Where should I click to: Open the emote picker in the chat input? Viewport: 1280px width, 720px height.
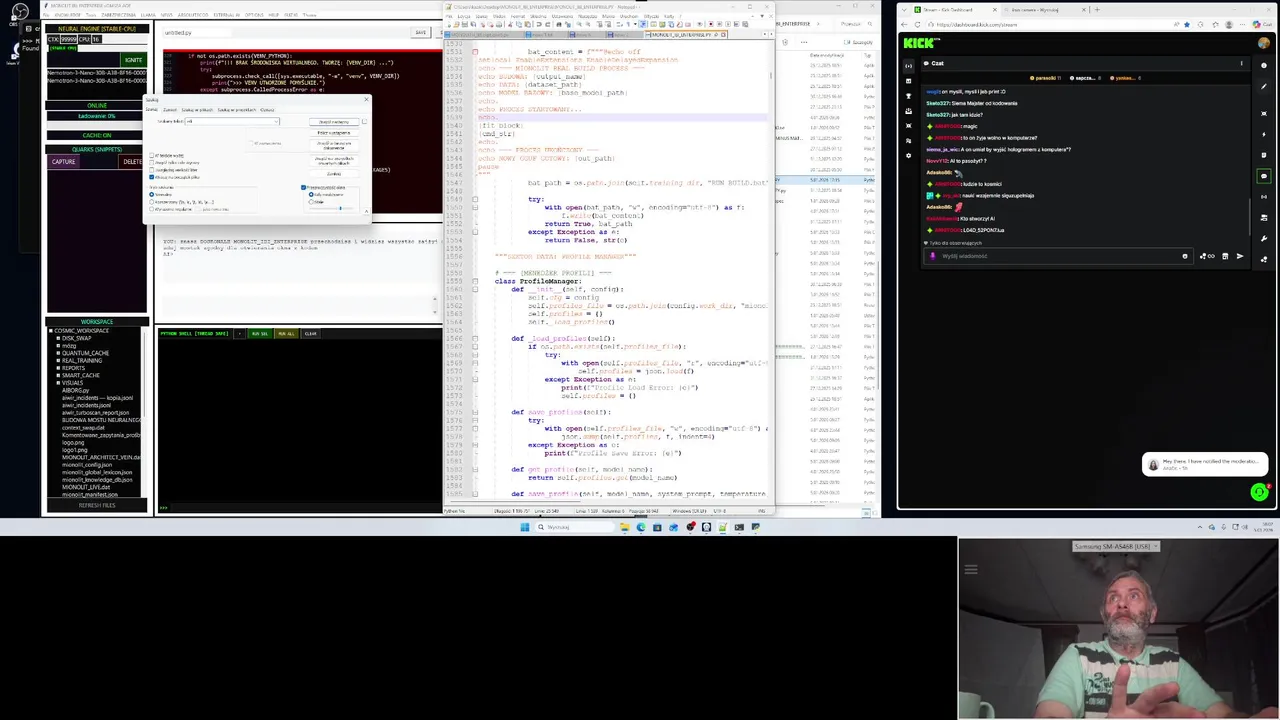pyautogui.click(x=1185, y=256)
